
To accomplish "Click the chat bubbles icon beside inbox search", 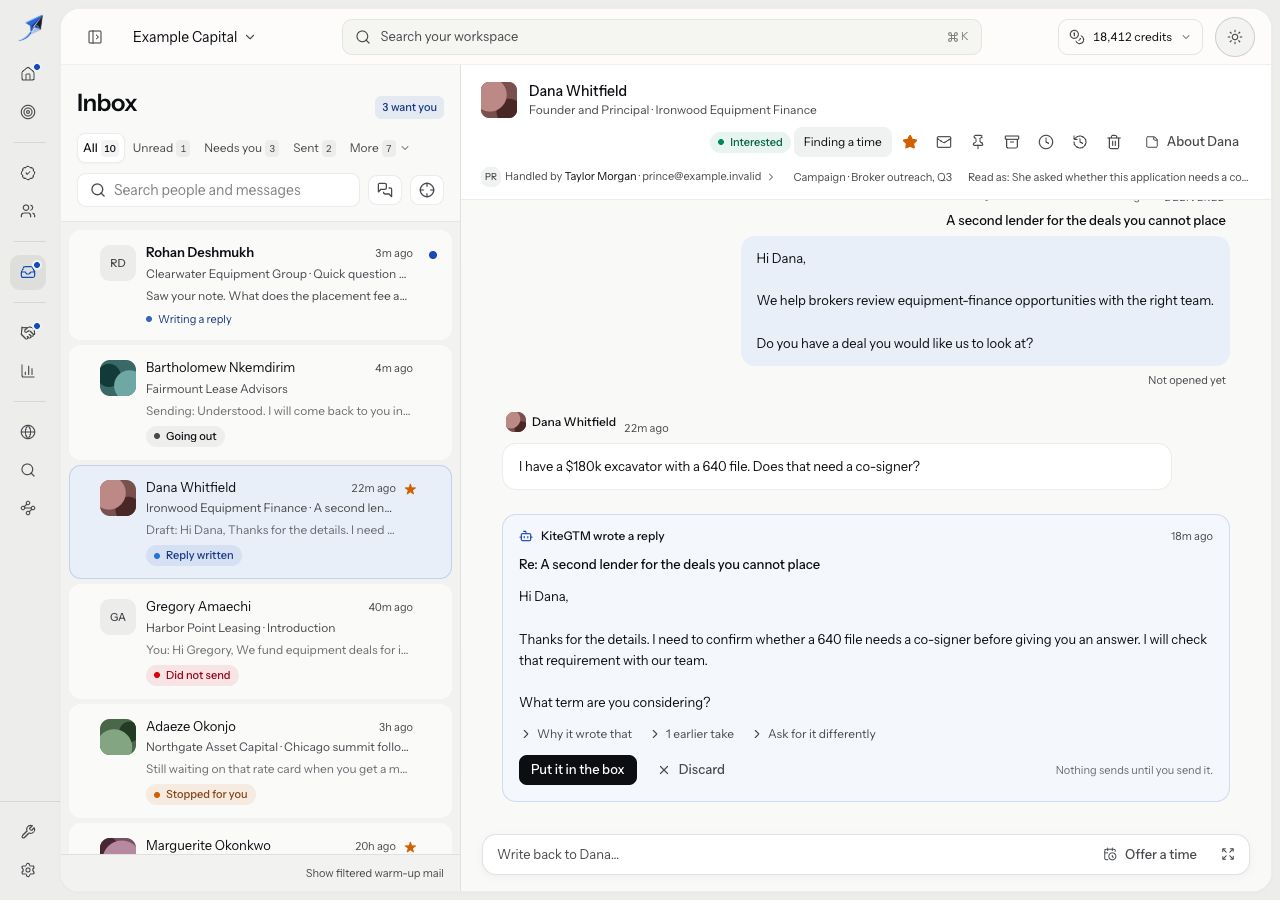I will pos(385,190).
